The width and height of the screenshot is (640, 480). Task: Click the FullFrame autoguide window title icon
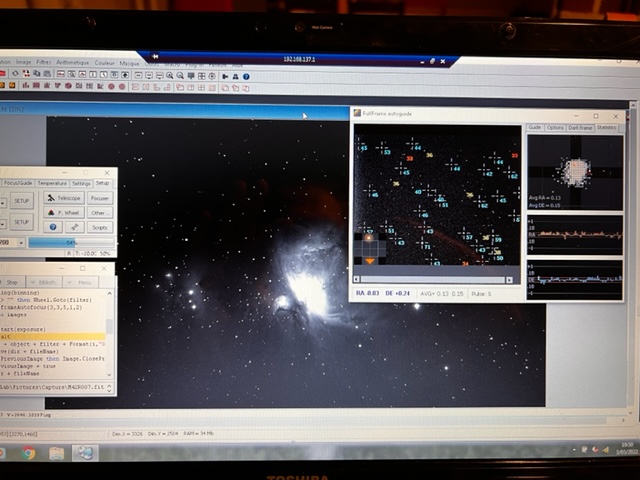358,113
